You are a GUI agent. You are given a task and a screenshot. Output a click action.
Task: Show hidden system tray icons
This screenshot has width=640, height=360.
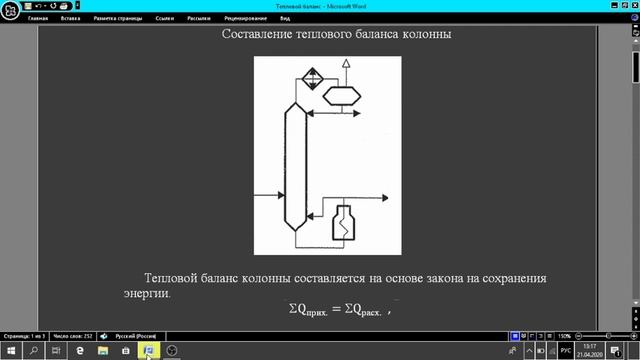pos(529,351)
